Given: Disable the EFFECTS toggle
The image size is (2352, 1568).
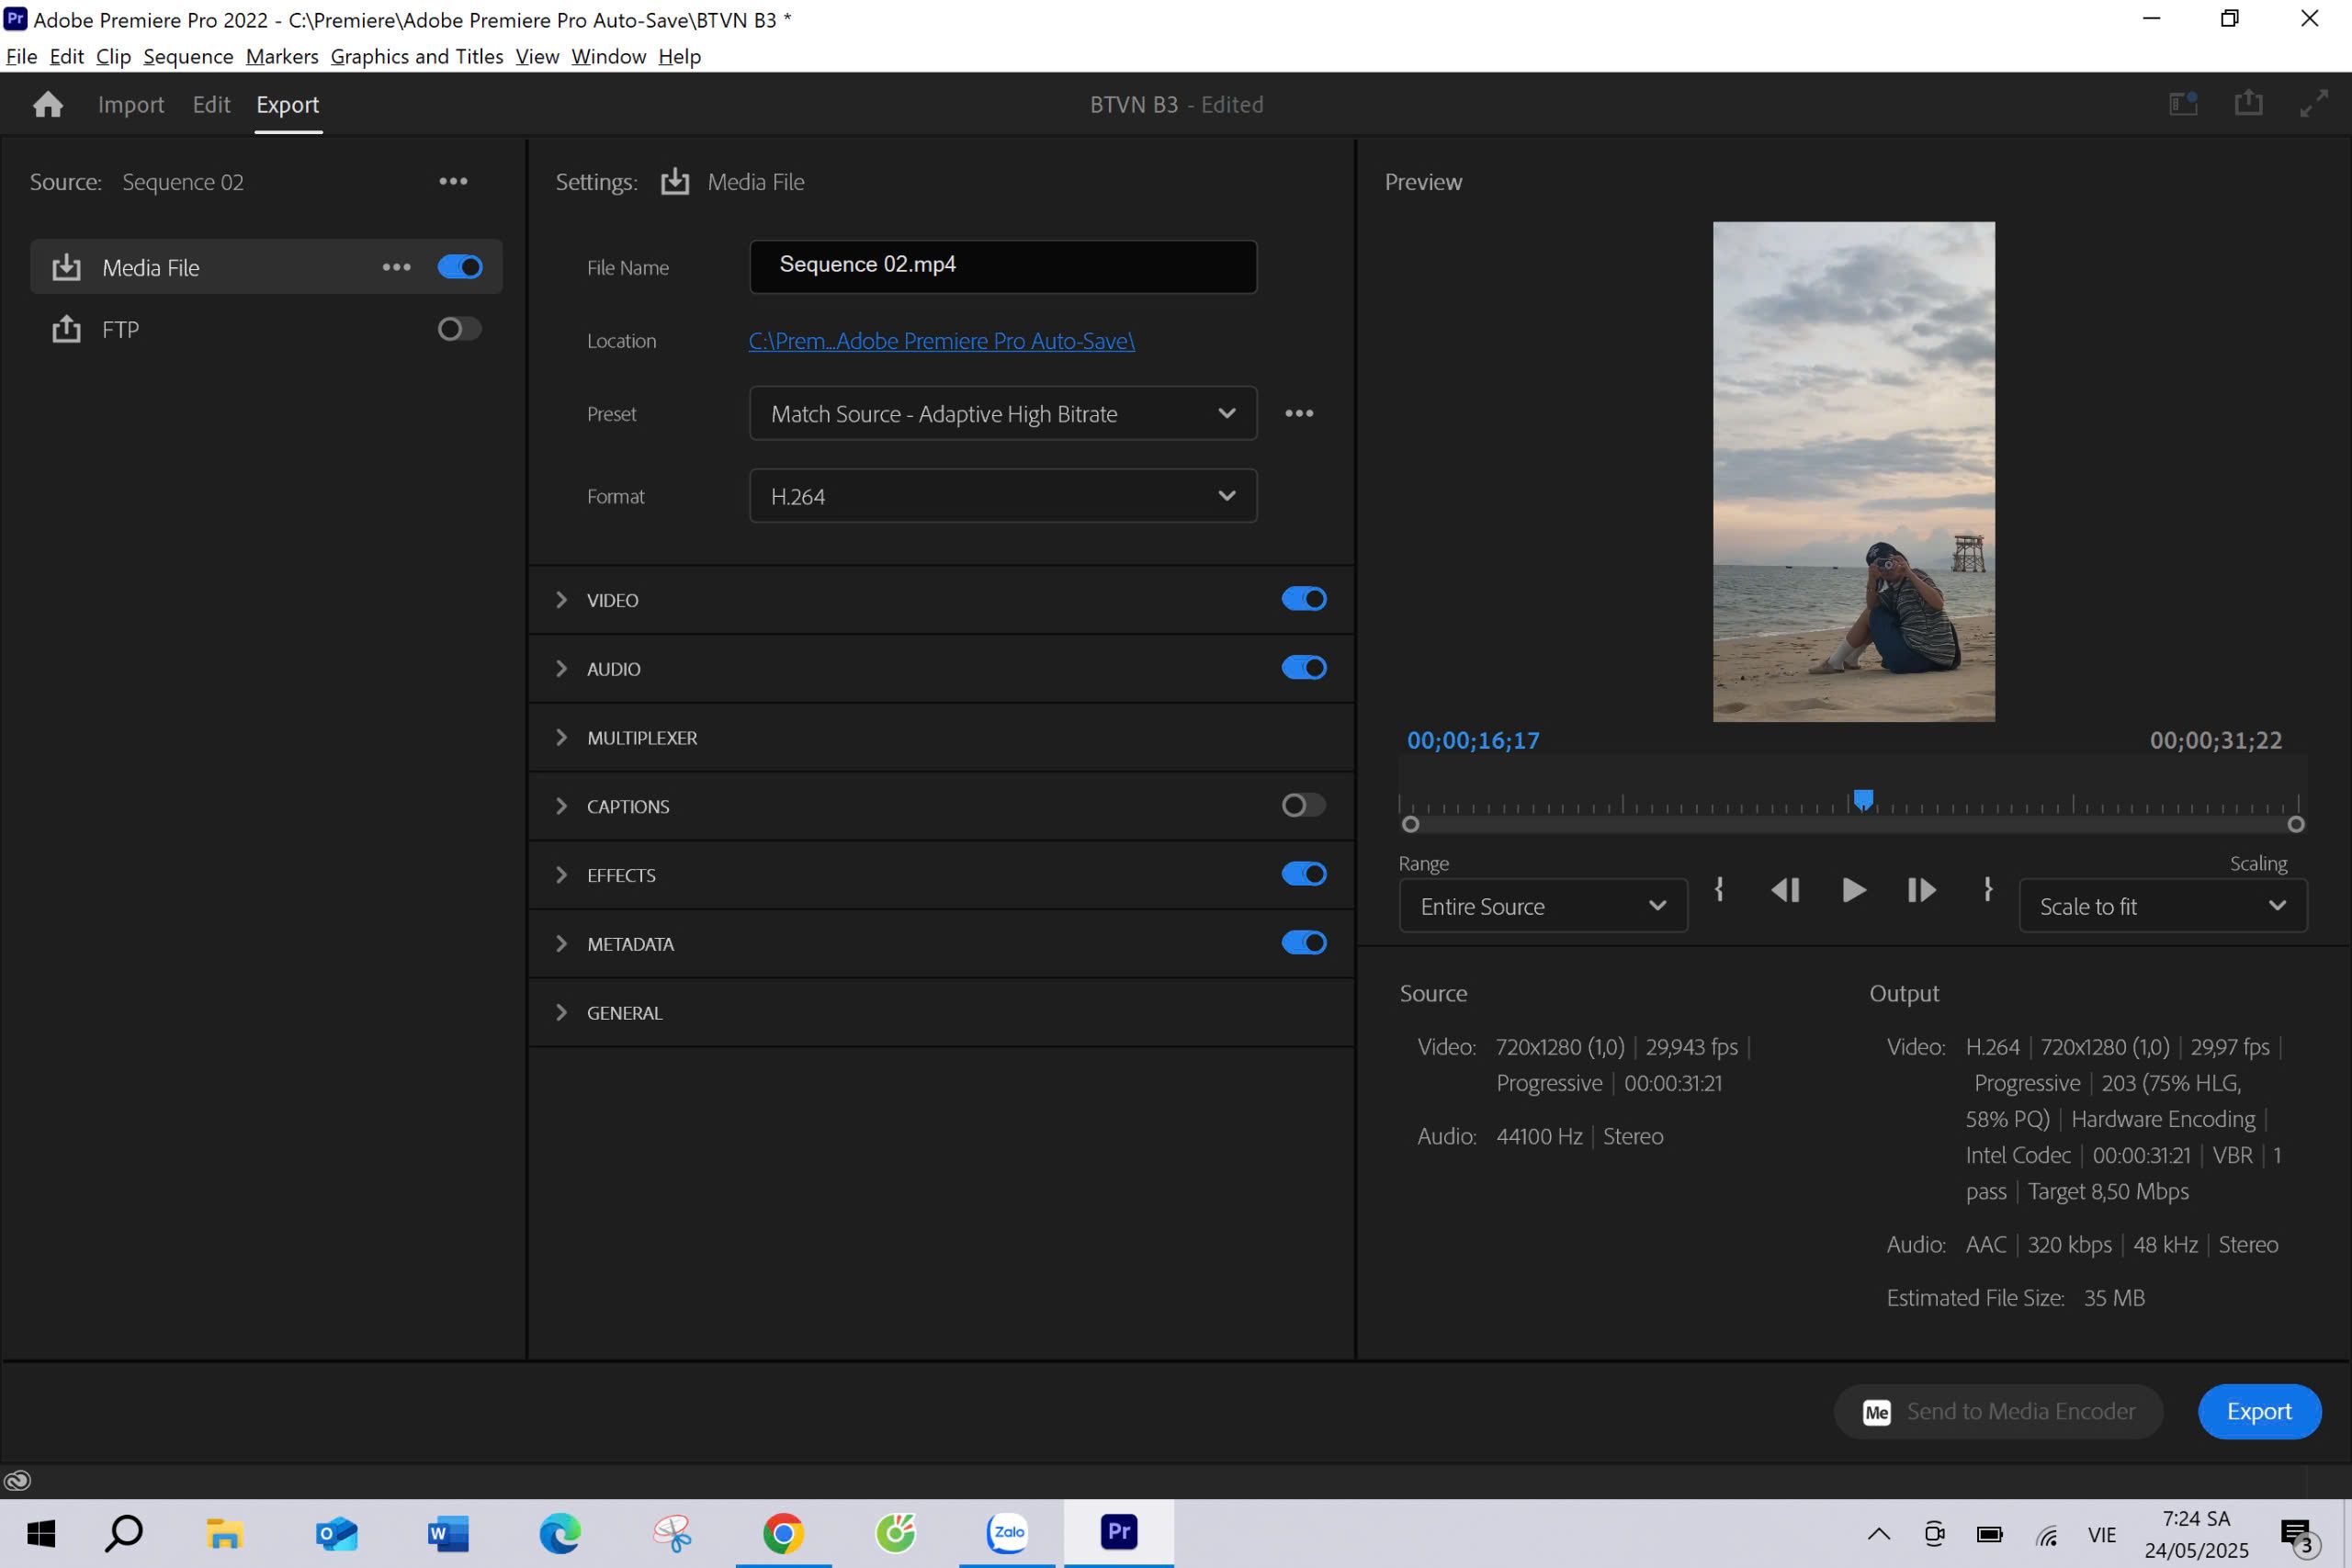Looking at the screenshot, I should [x=1304, y=874].
